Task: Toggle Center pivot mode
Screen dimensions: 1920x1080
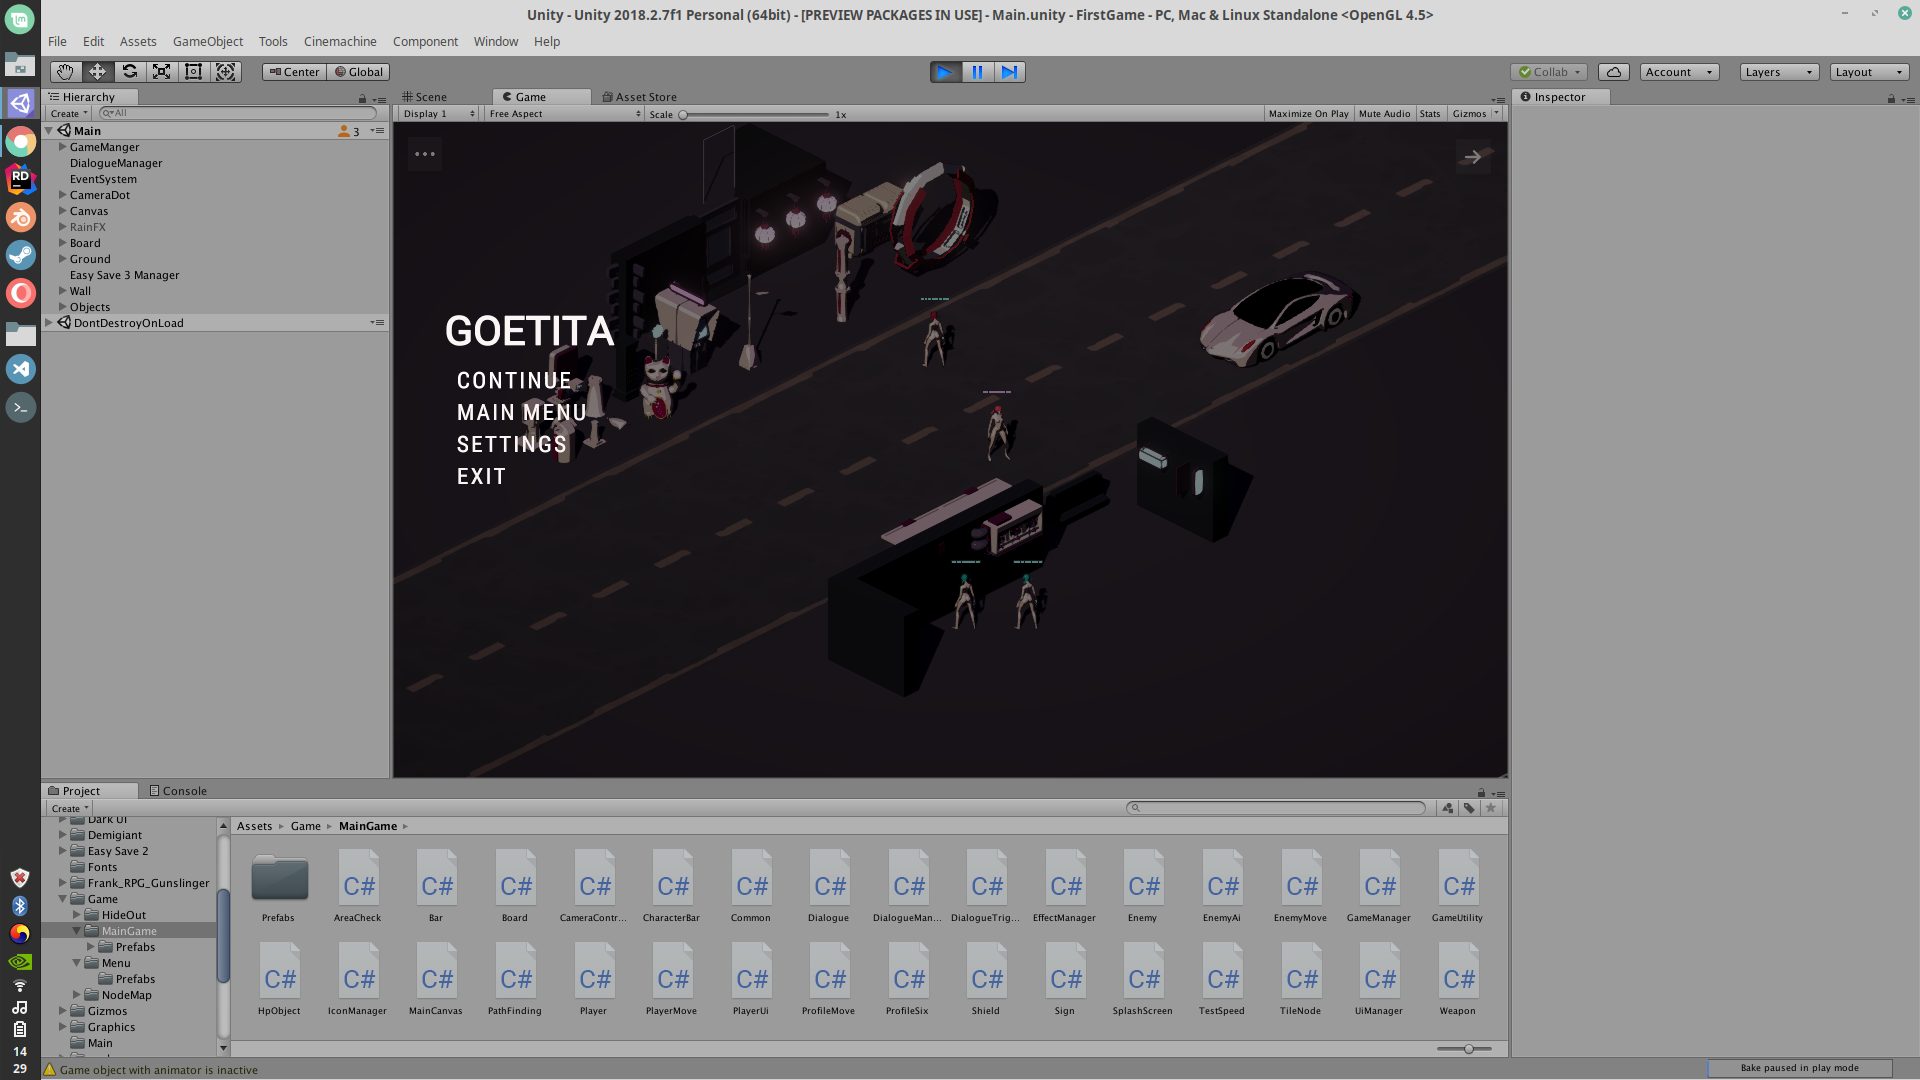Action: (294, 72)
